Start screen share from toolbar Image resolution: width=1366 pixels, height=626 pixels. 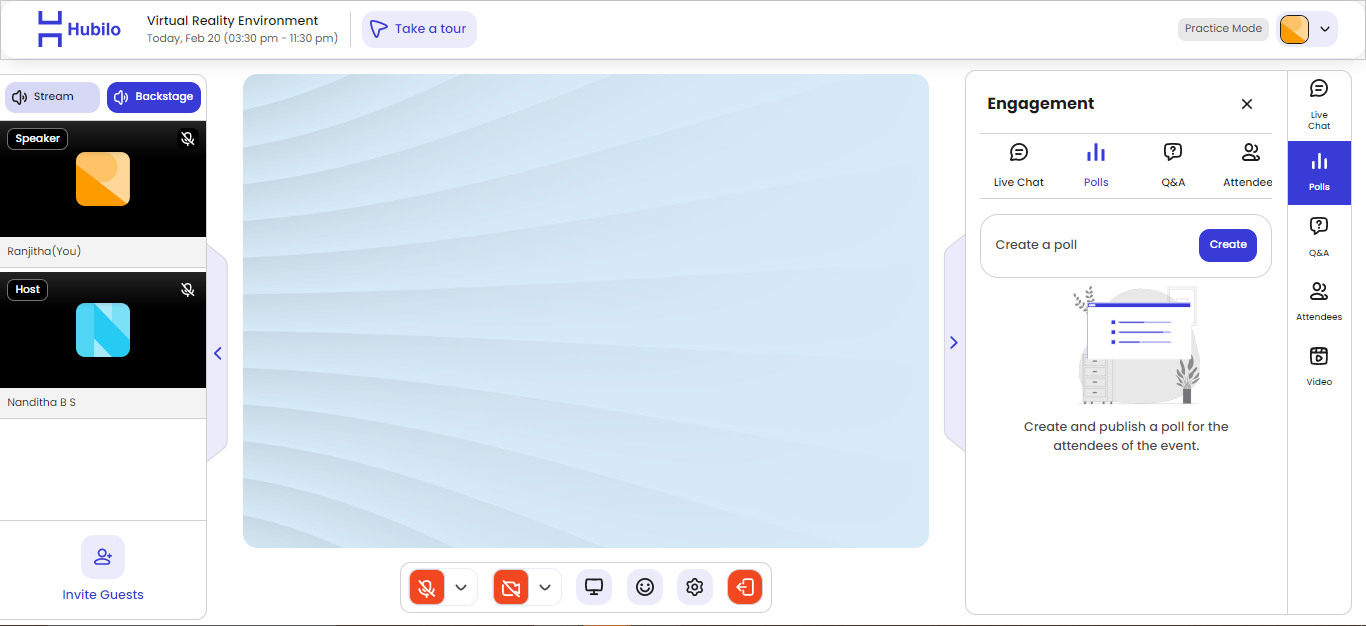(594, 587)
